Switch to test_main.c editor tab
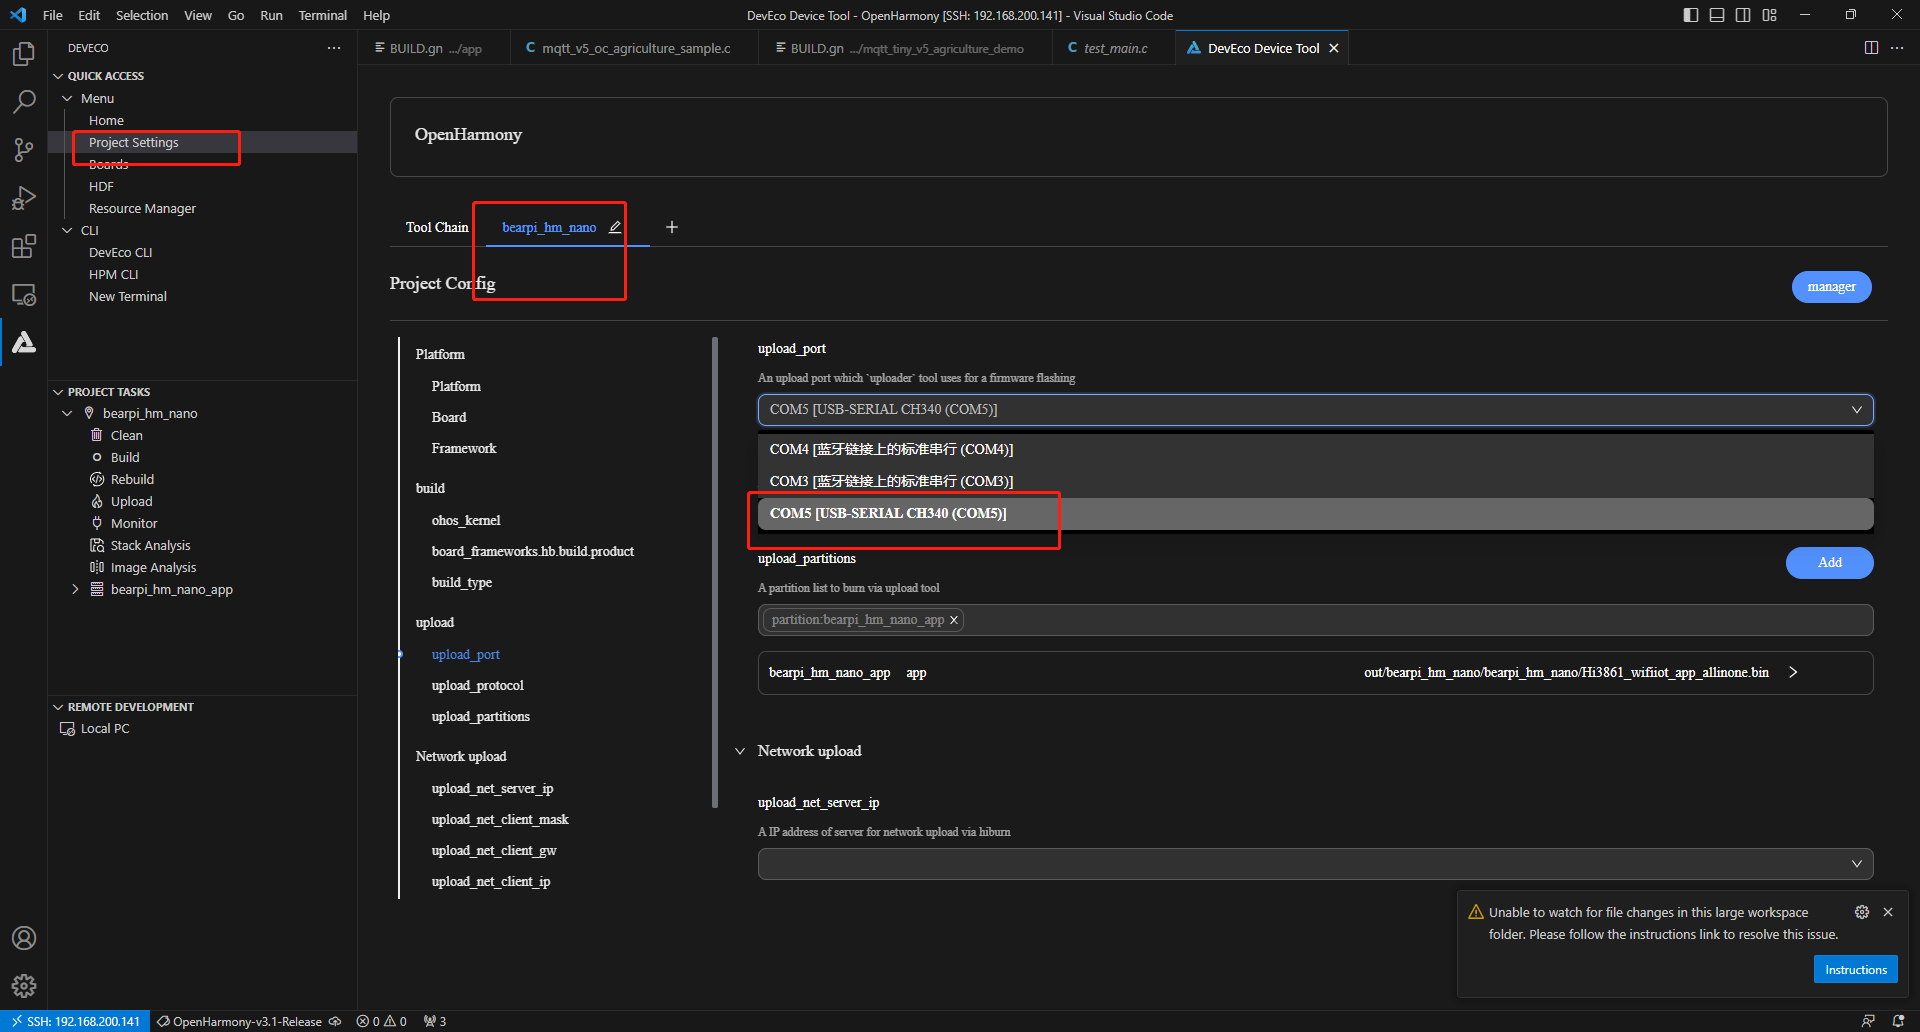The height and width of the screenshot is (1032, 1920). pyautogui.click(x=1115, y=48)
